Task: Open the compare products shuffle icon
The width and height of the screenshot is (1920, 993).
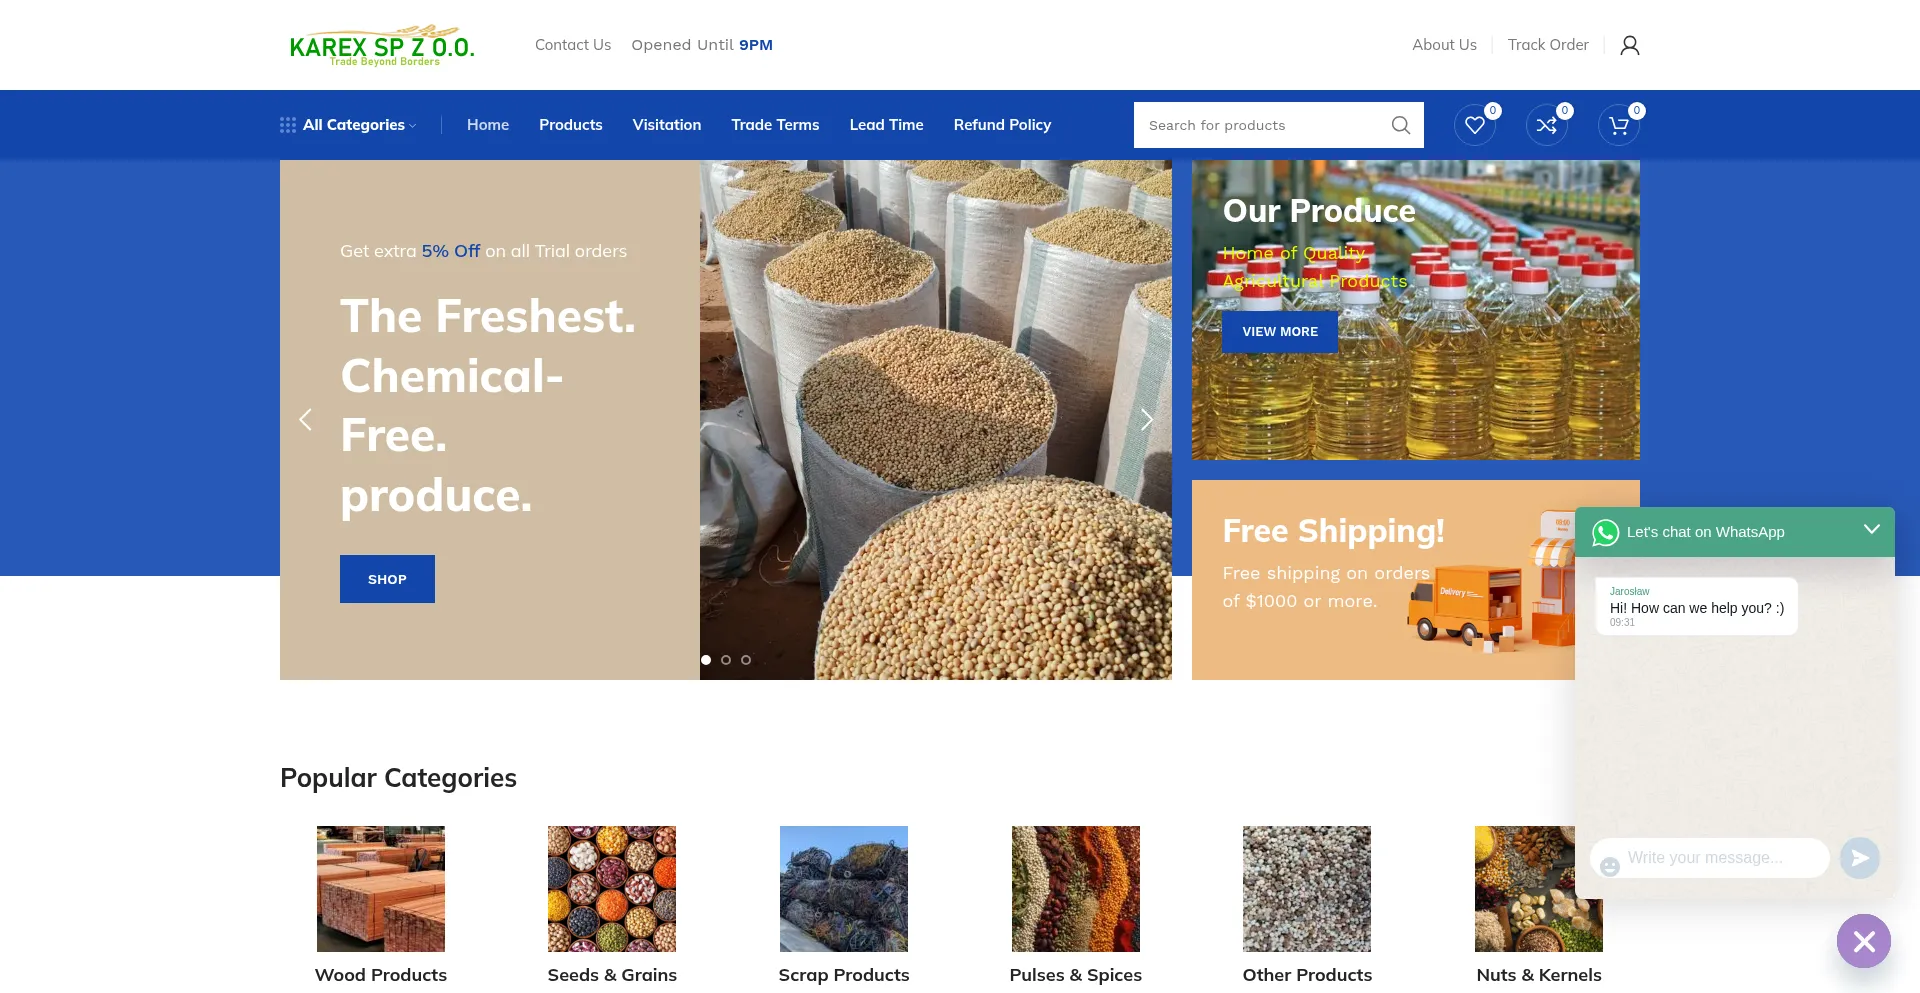Action: (x=1546, y=125)
